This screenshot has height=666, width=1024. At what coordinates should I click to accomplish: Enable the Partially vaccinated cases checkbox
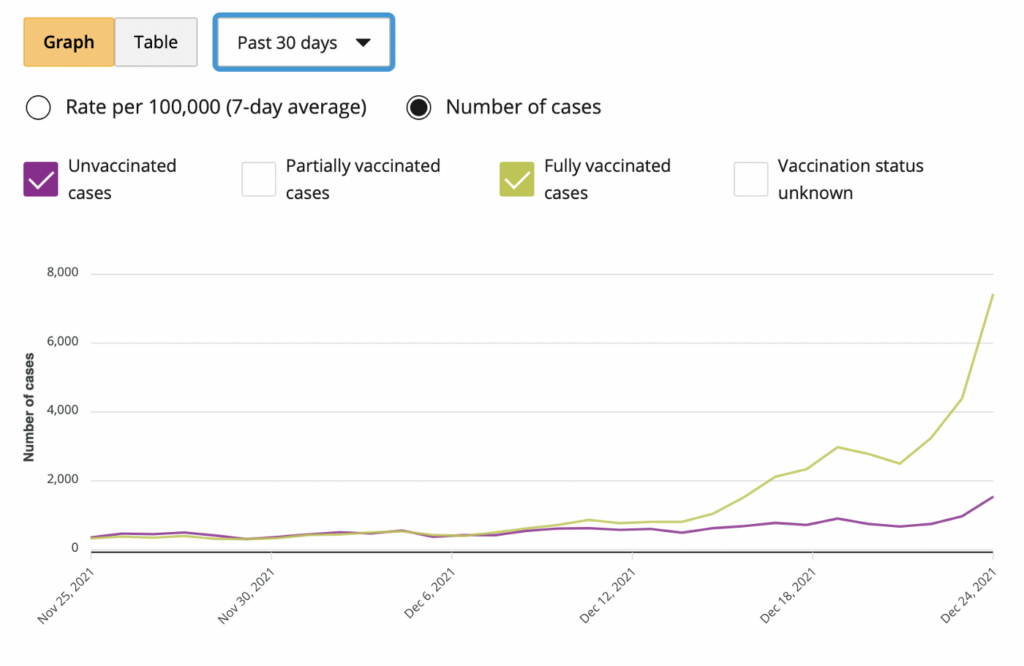pos(259,180)
